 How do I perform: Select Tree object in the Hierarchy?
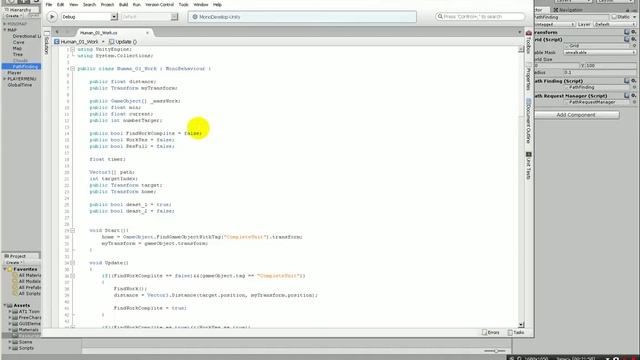[18, 54]
